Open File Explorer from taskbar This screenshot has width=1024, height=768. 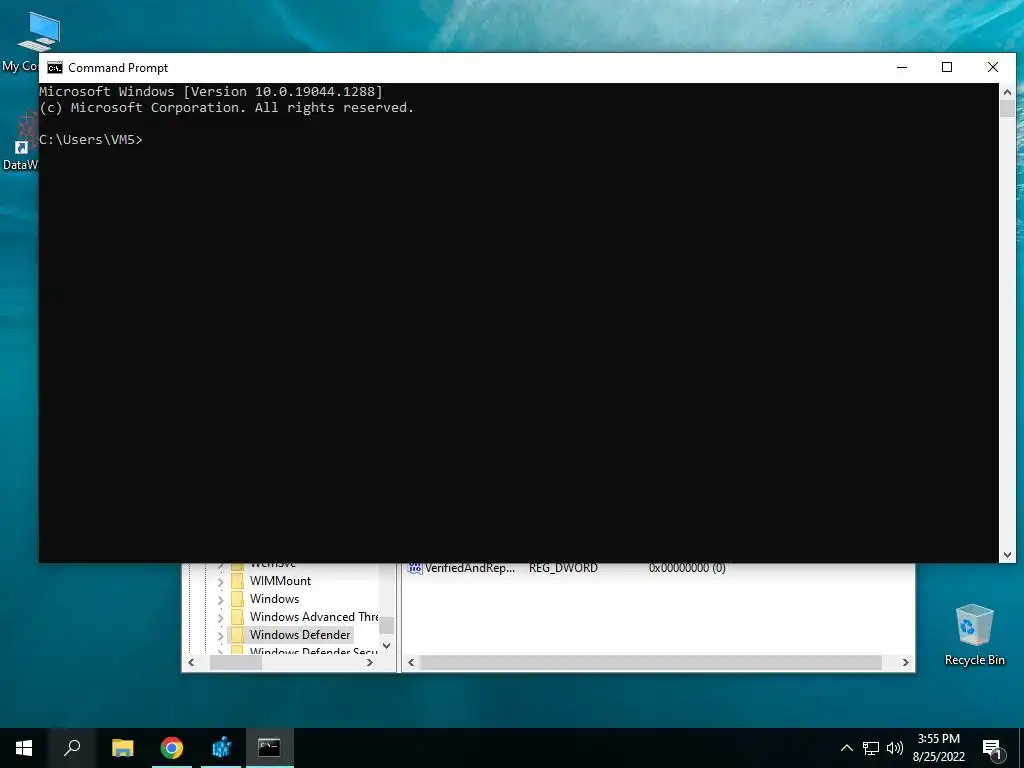pyautogui.click(x=123, y=748)
